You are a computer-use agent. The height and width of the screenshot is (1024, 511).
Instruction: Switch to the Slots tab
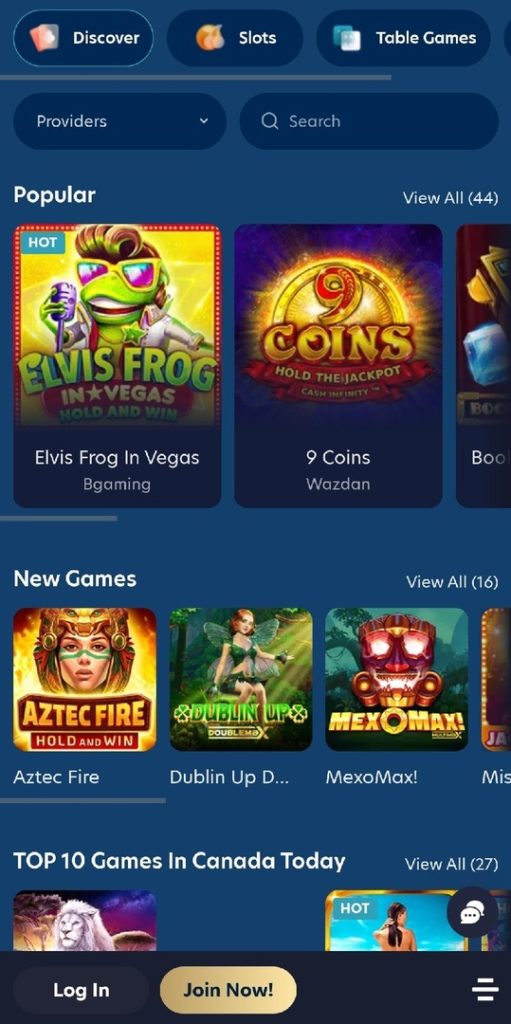click(x=235, y=38)
